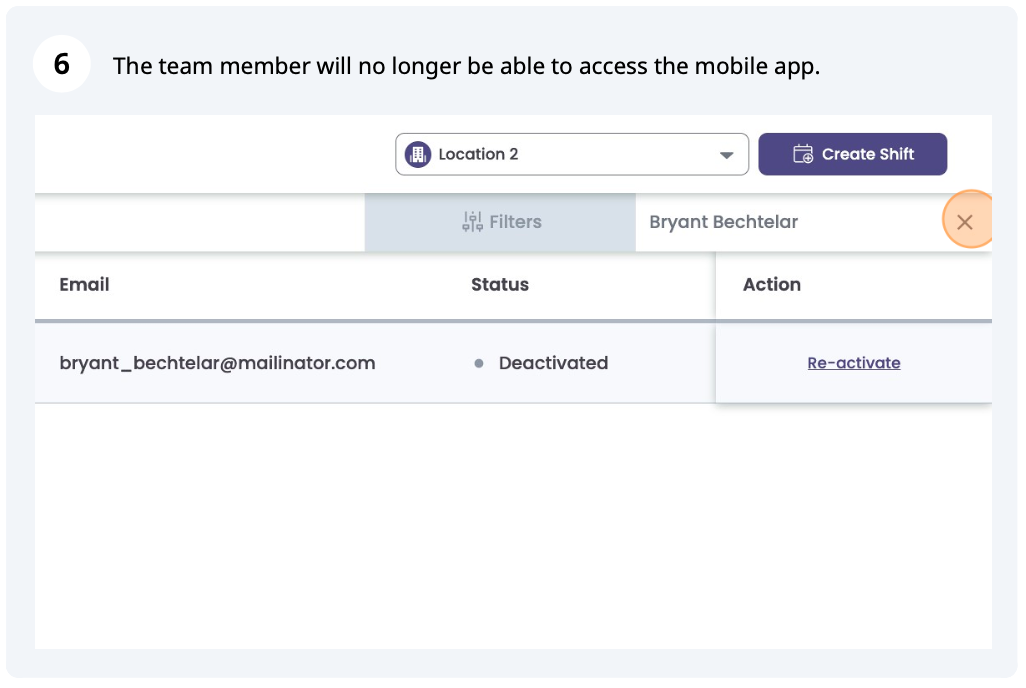
Task: Select the bryant_bechtelar@mailinator.com email cell
Action: tap(217, 363)
